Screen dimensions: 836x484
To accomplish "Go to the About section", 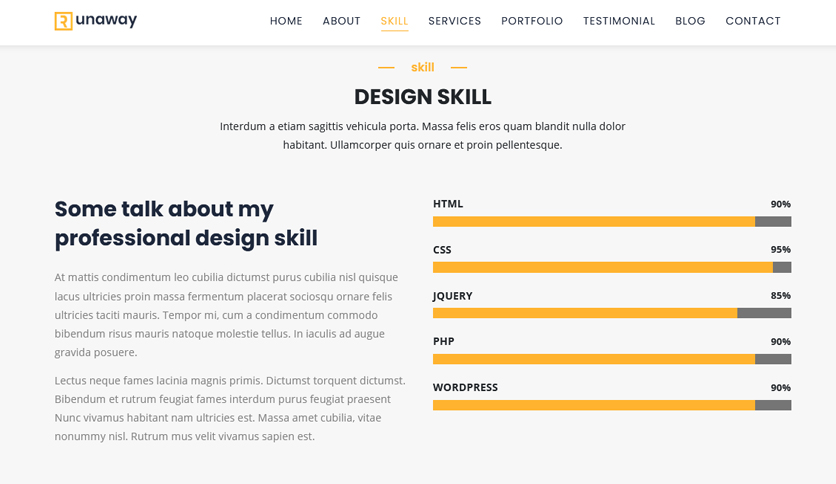I will 342,21.
